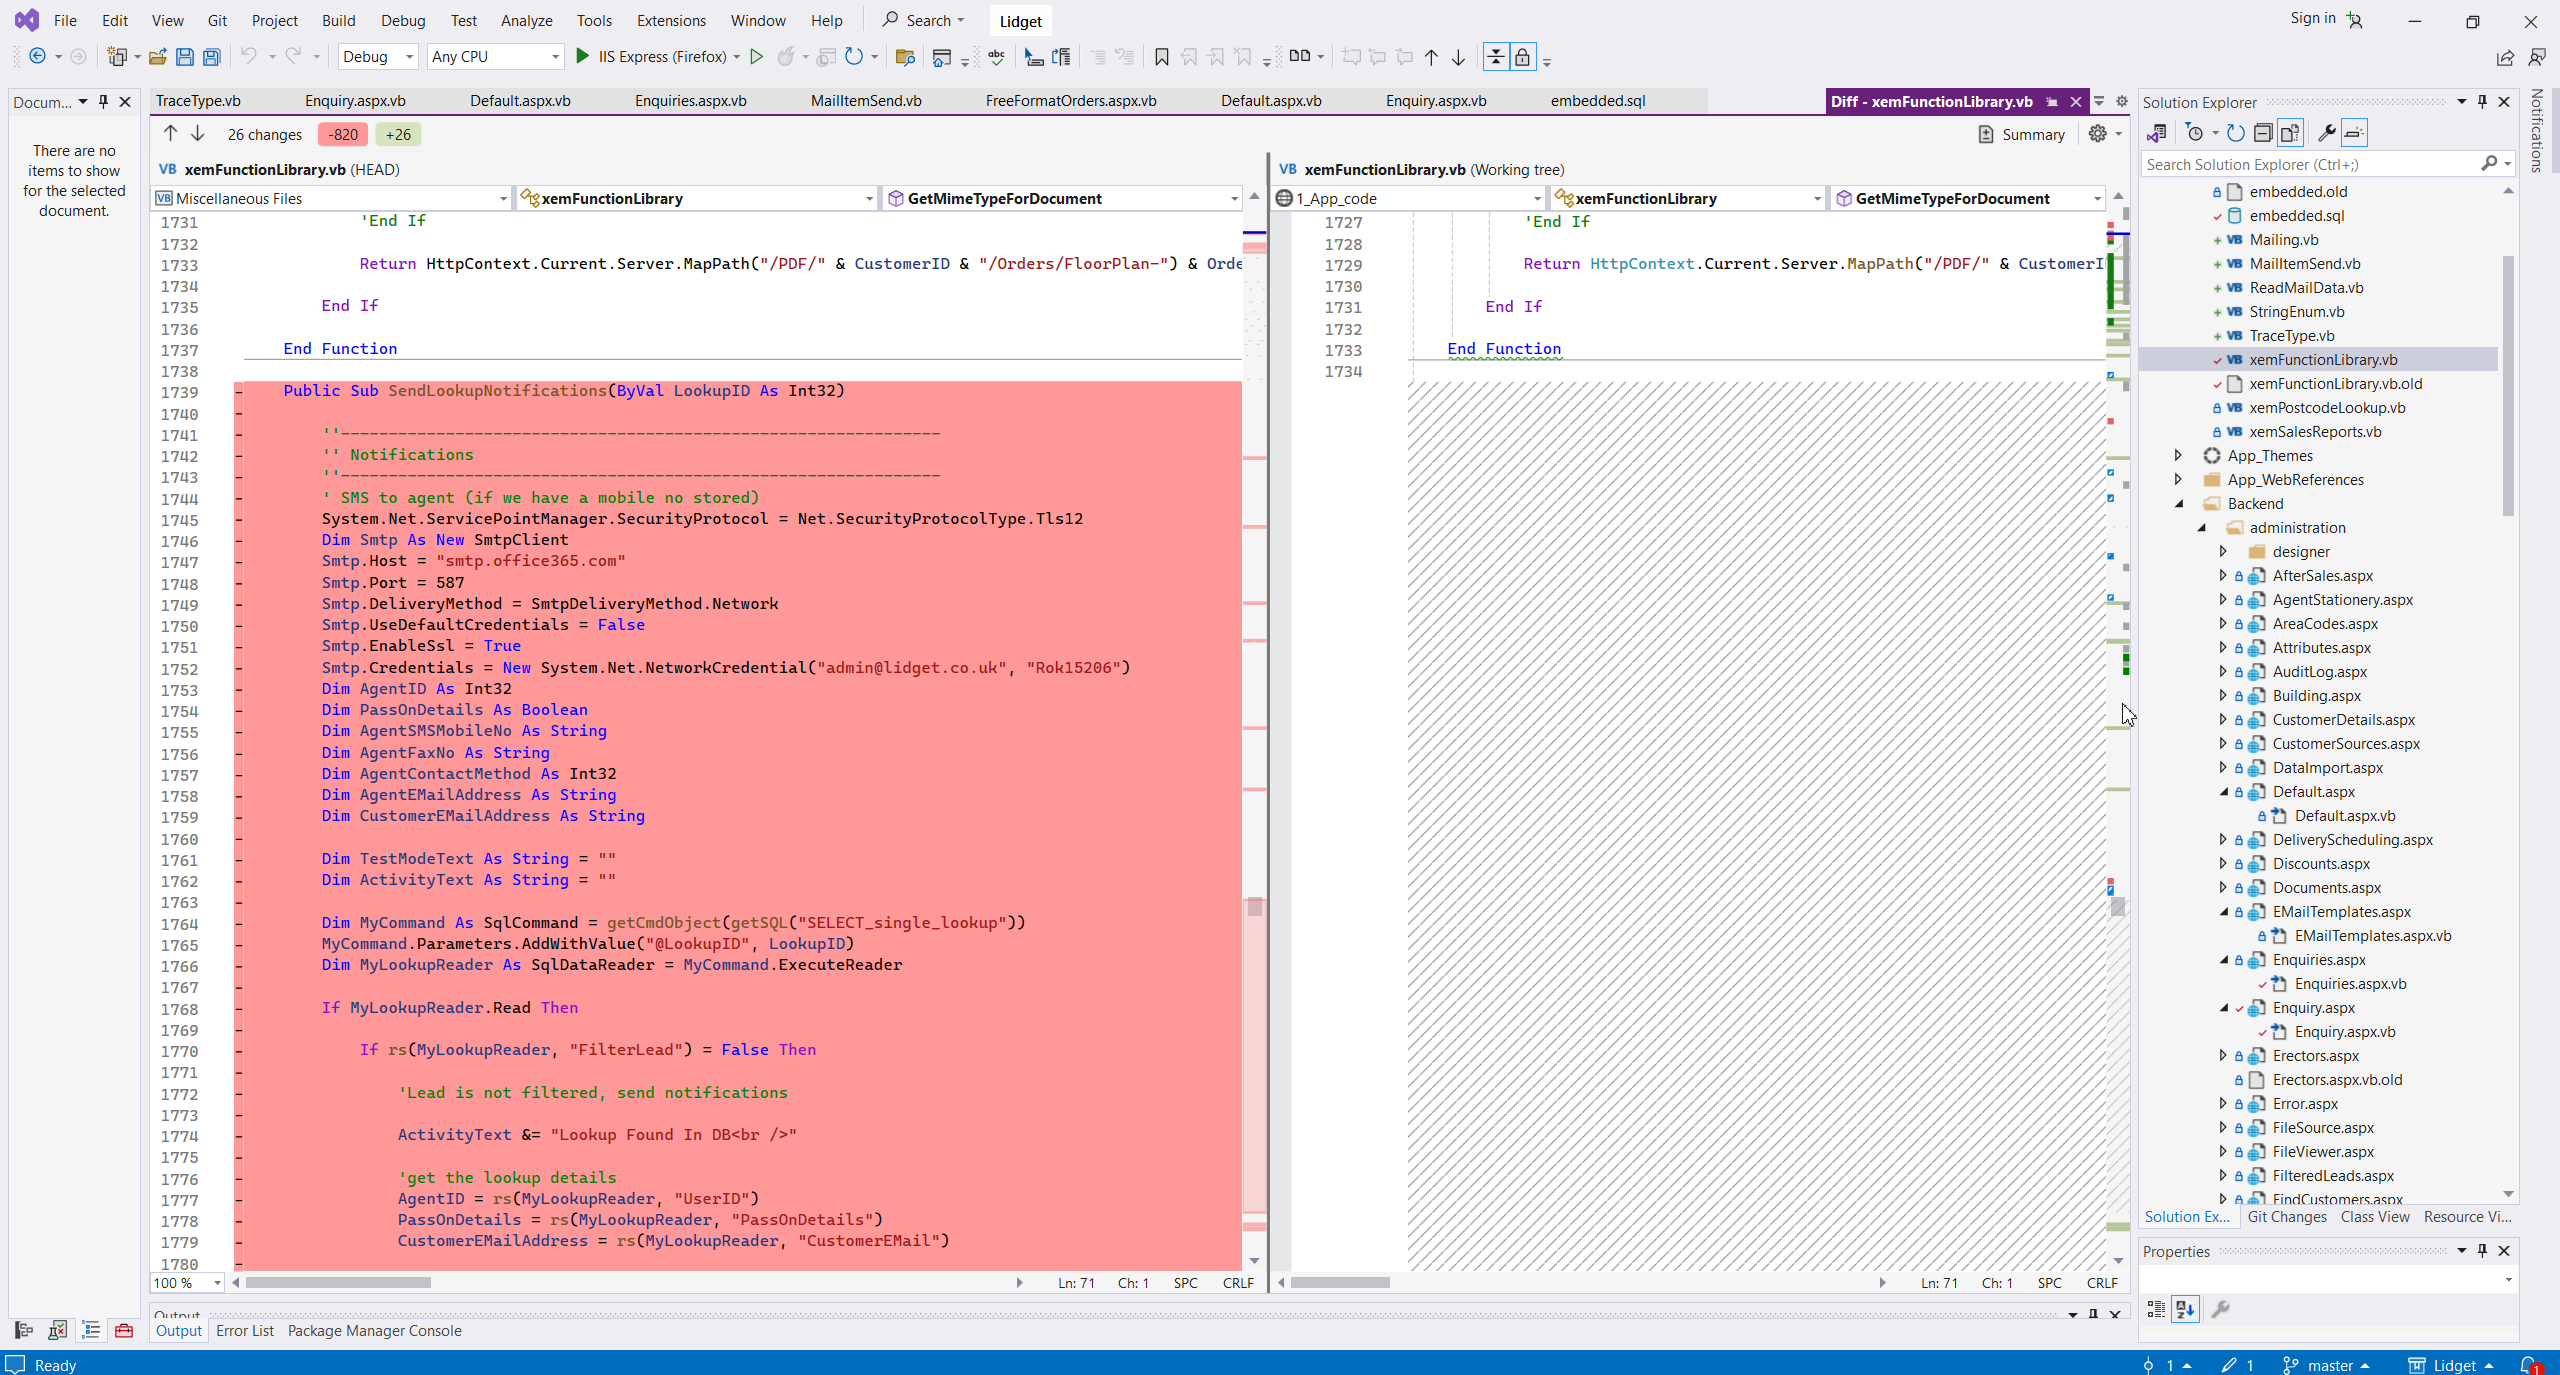
Task: Open the Debug configuration dropdown
Action: [378, 57]
